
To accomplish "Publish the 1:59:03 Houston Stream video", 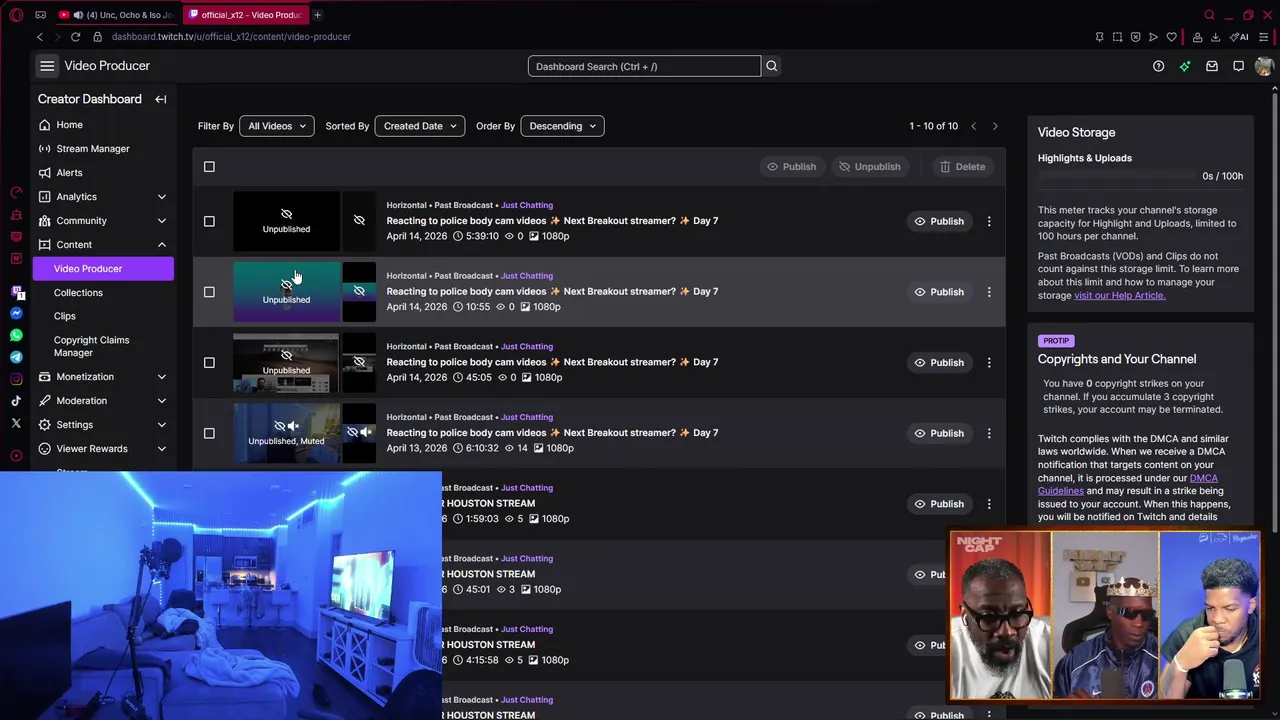I will 938,504.
